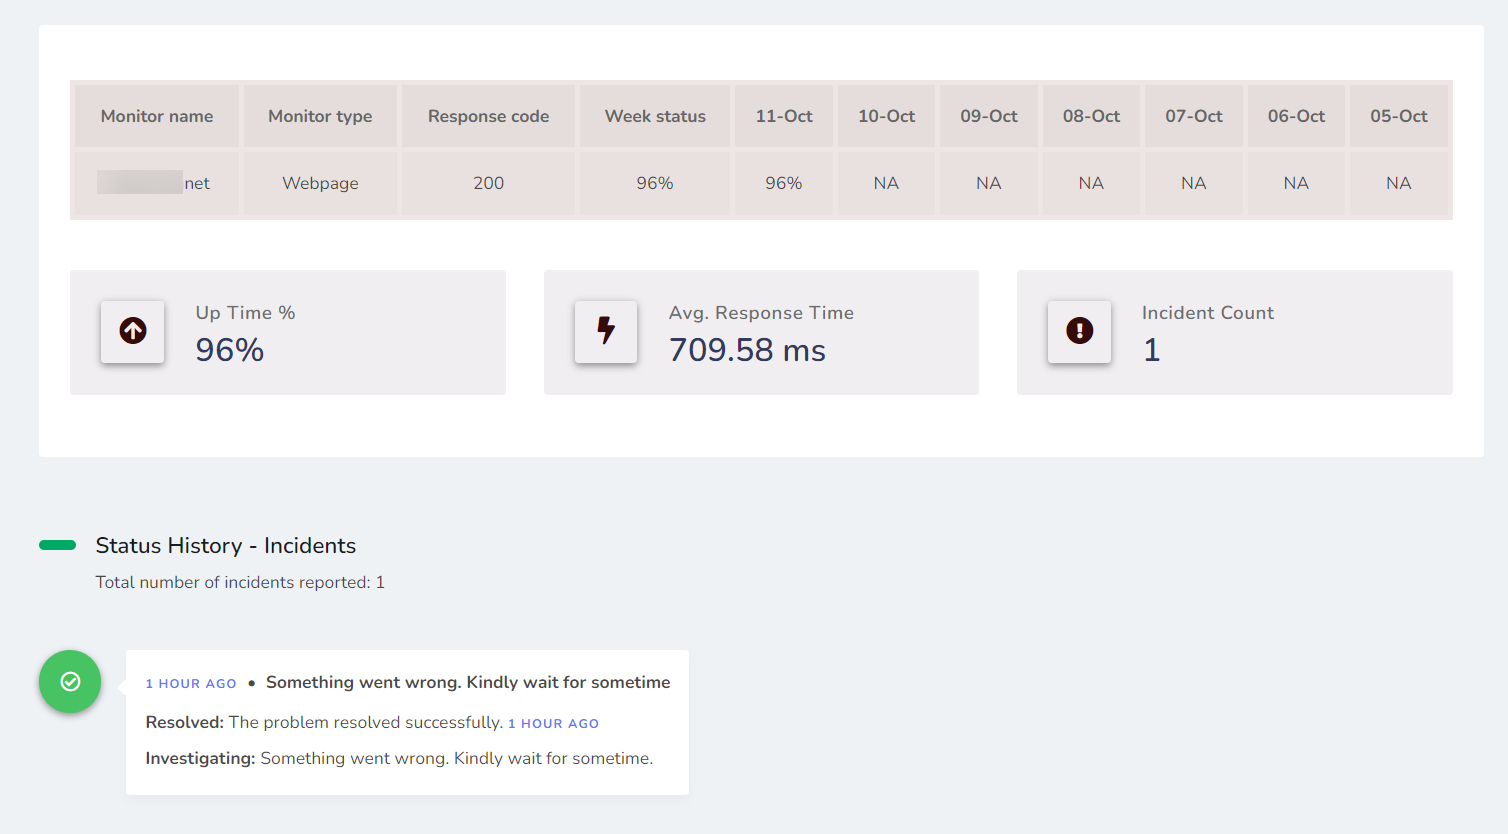Click the 1 HOUR AGO resolved timestamp
1508x834 pixels.
[554, 724]
